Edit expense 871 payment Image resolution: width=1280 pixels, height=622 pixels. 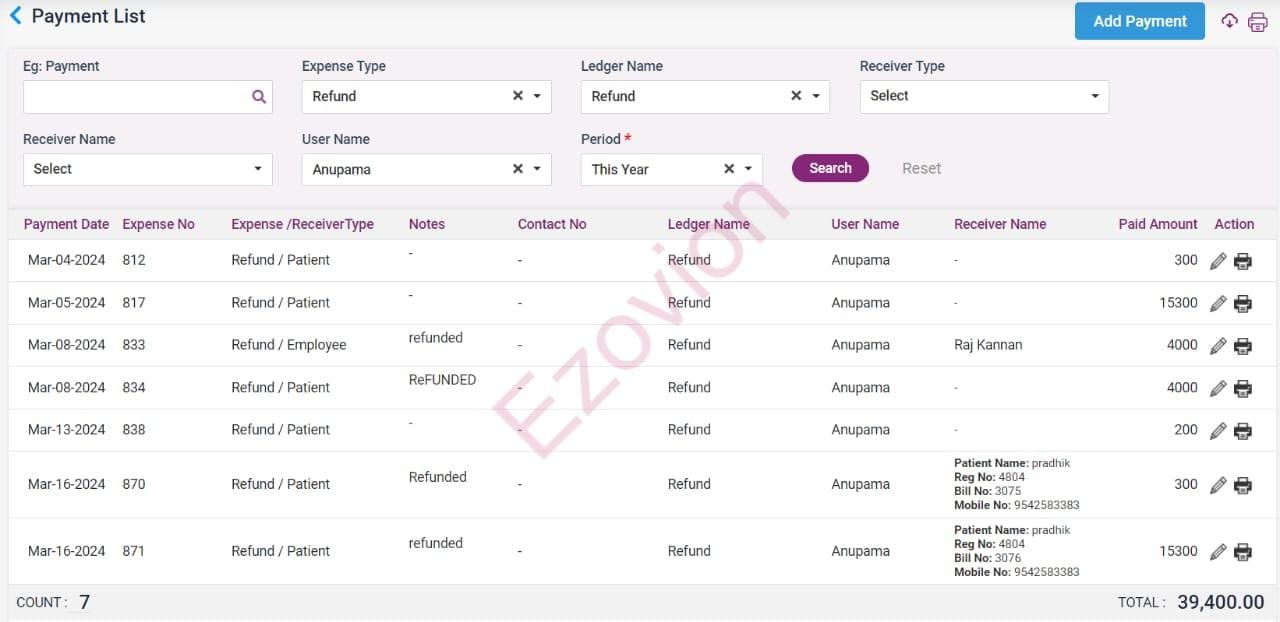click(x=1218, y=552)
